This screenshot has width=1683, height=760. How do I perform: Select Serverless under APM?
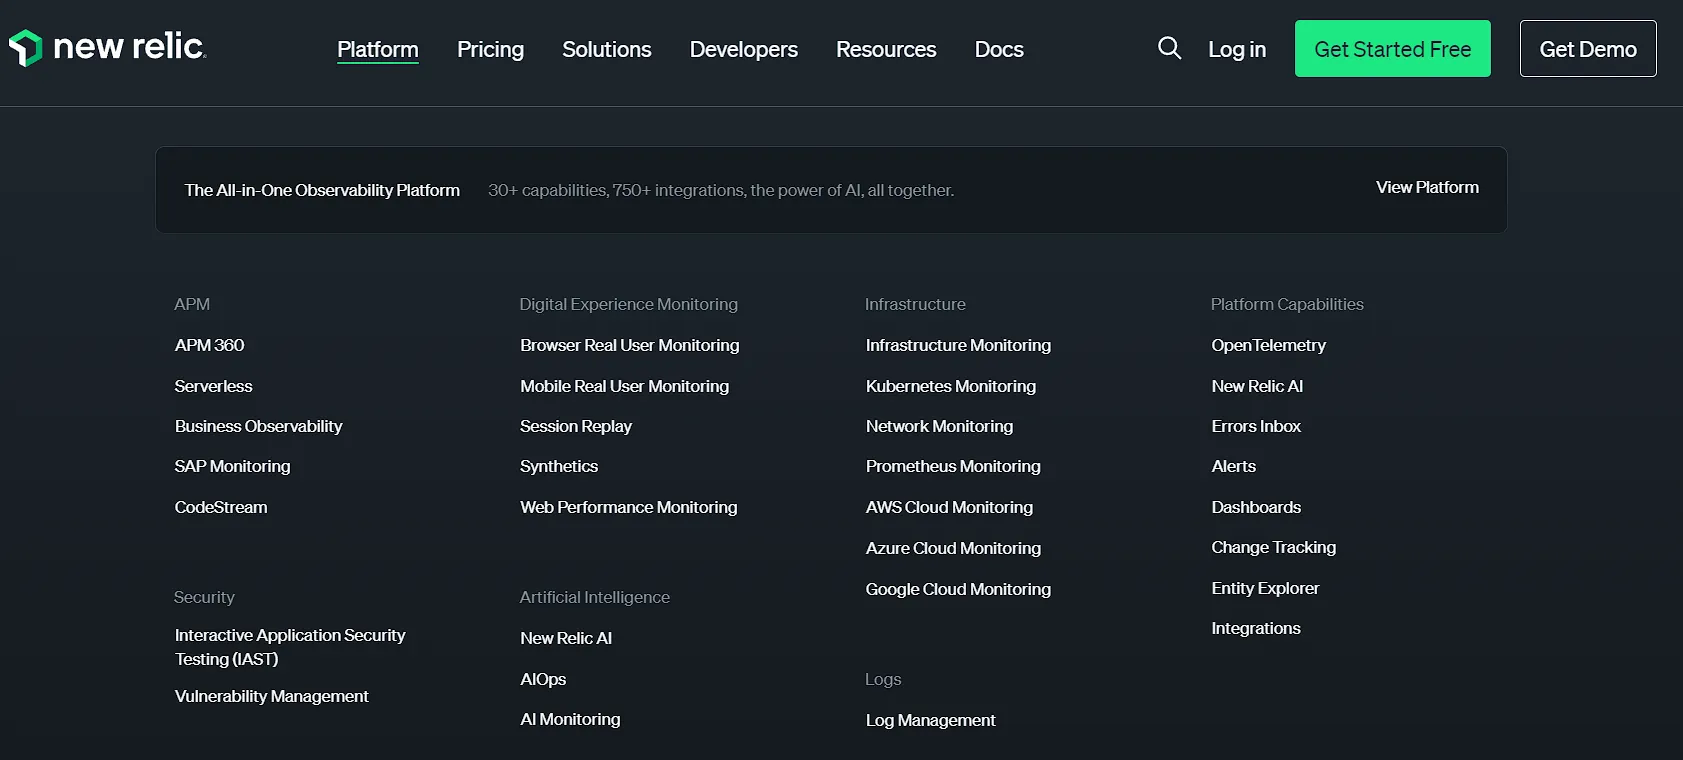pos(213,386)
